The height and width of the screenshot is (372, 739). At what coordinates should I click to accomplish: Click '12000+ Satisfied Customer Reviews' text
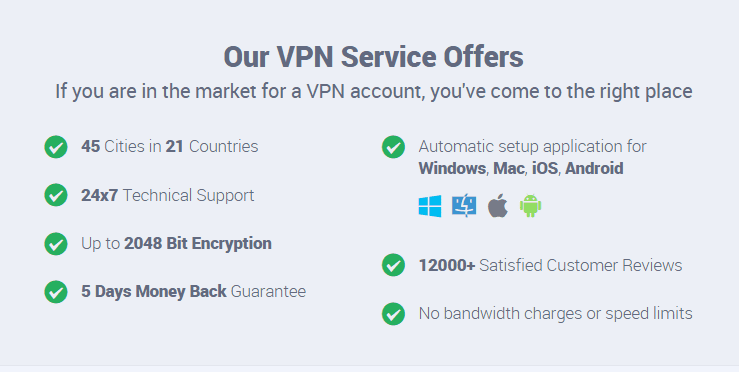click(x=550, y=265)
